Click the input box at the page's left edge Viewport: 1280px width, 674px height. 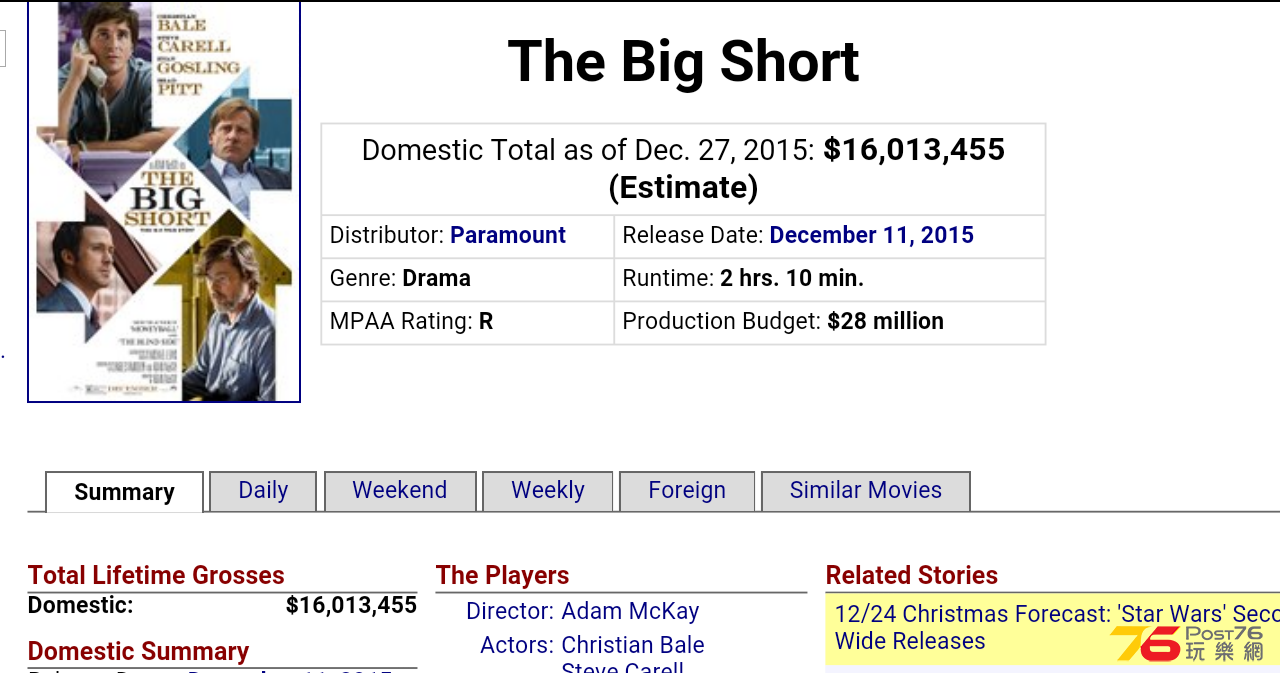pos(2,48)
